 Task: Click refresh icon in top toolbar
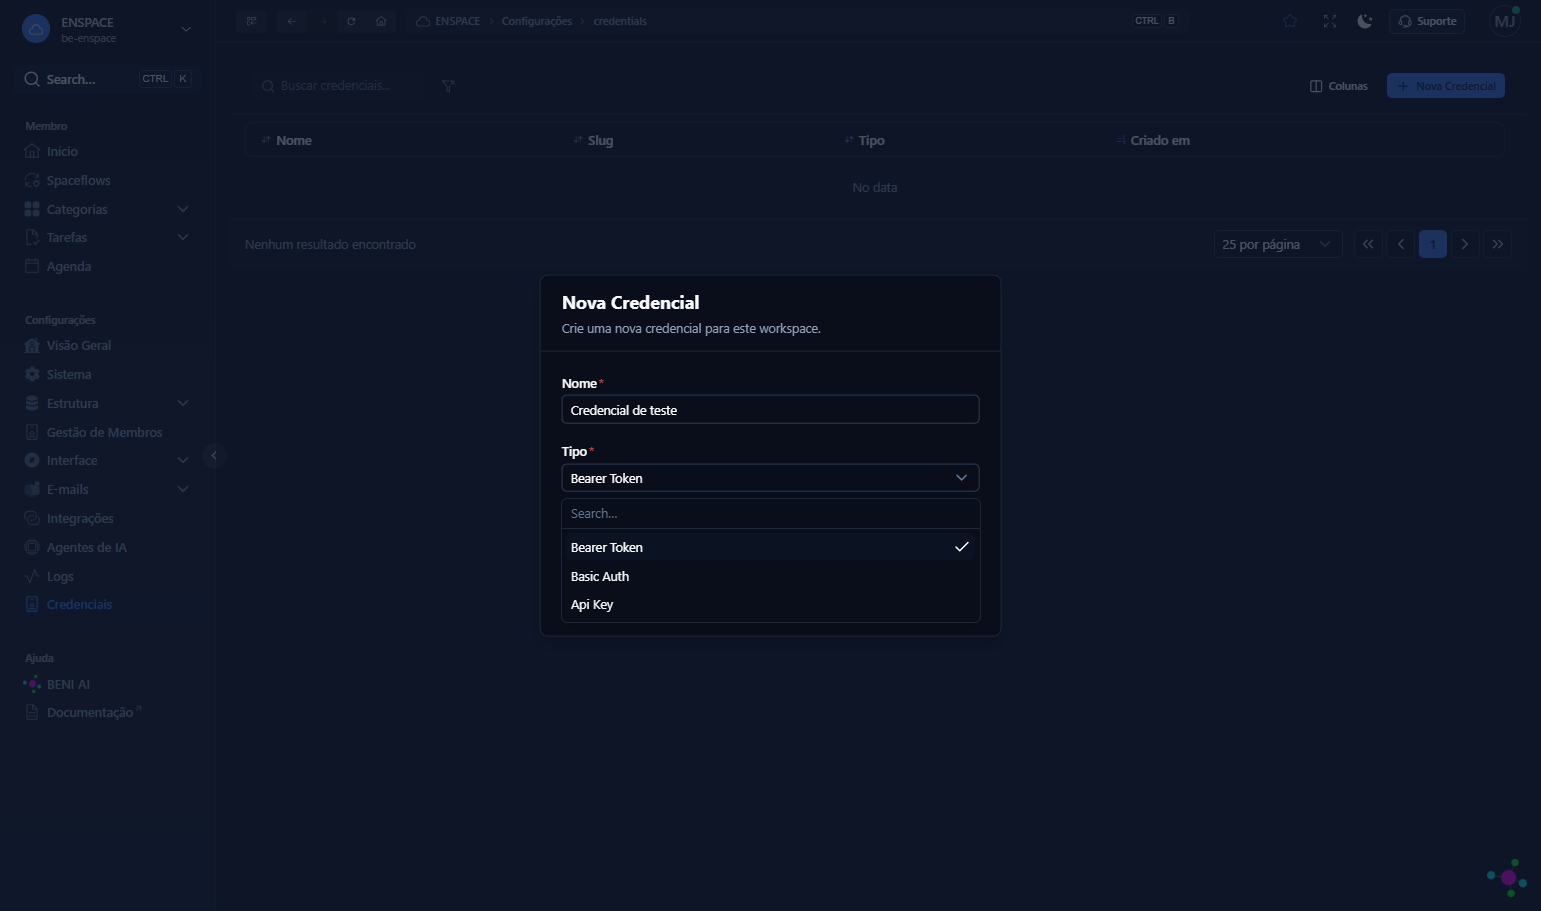(351, 21)
